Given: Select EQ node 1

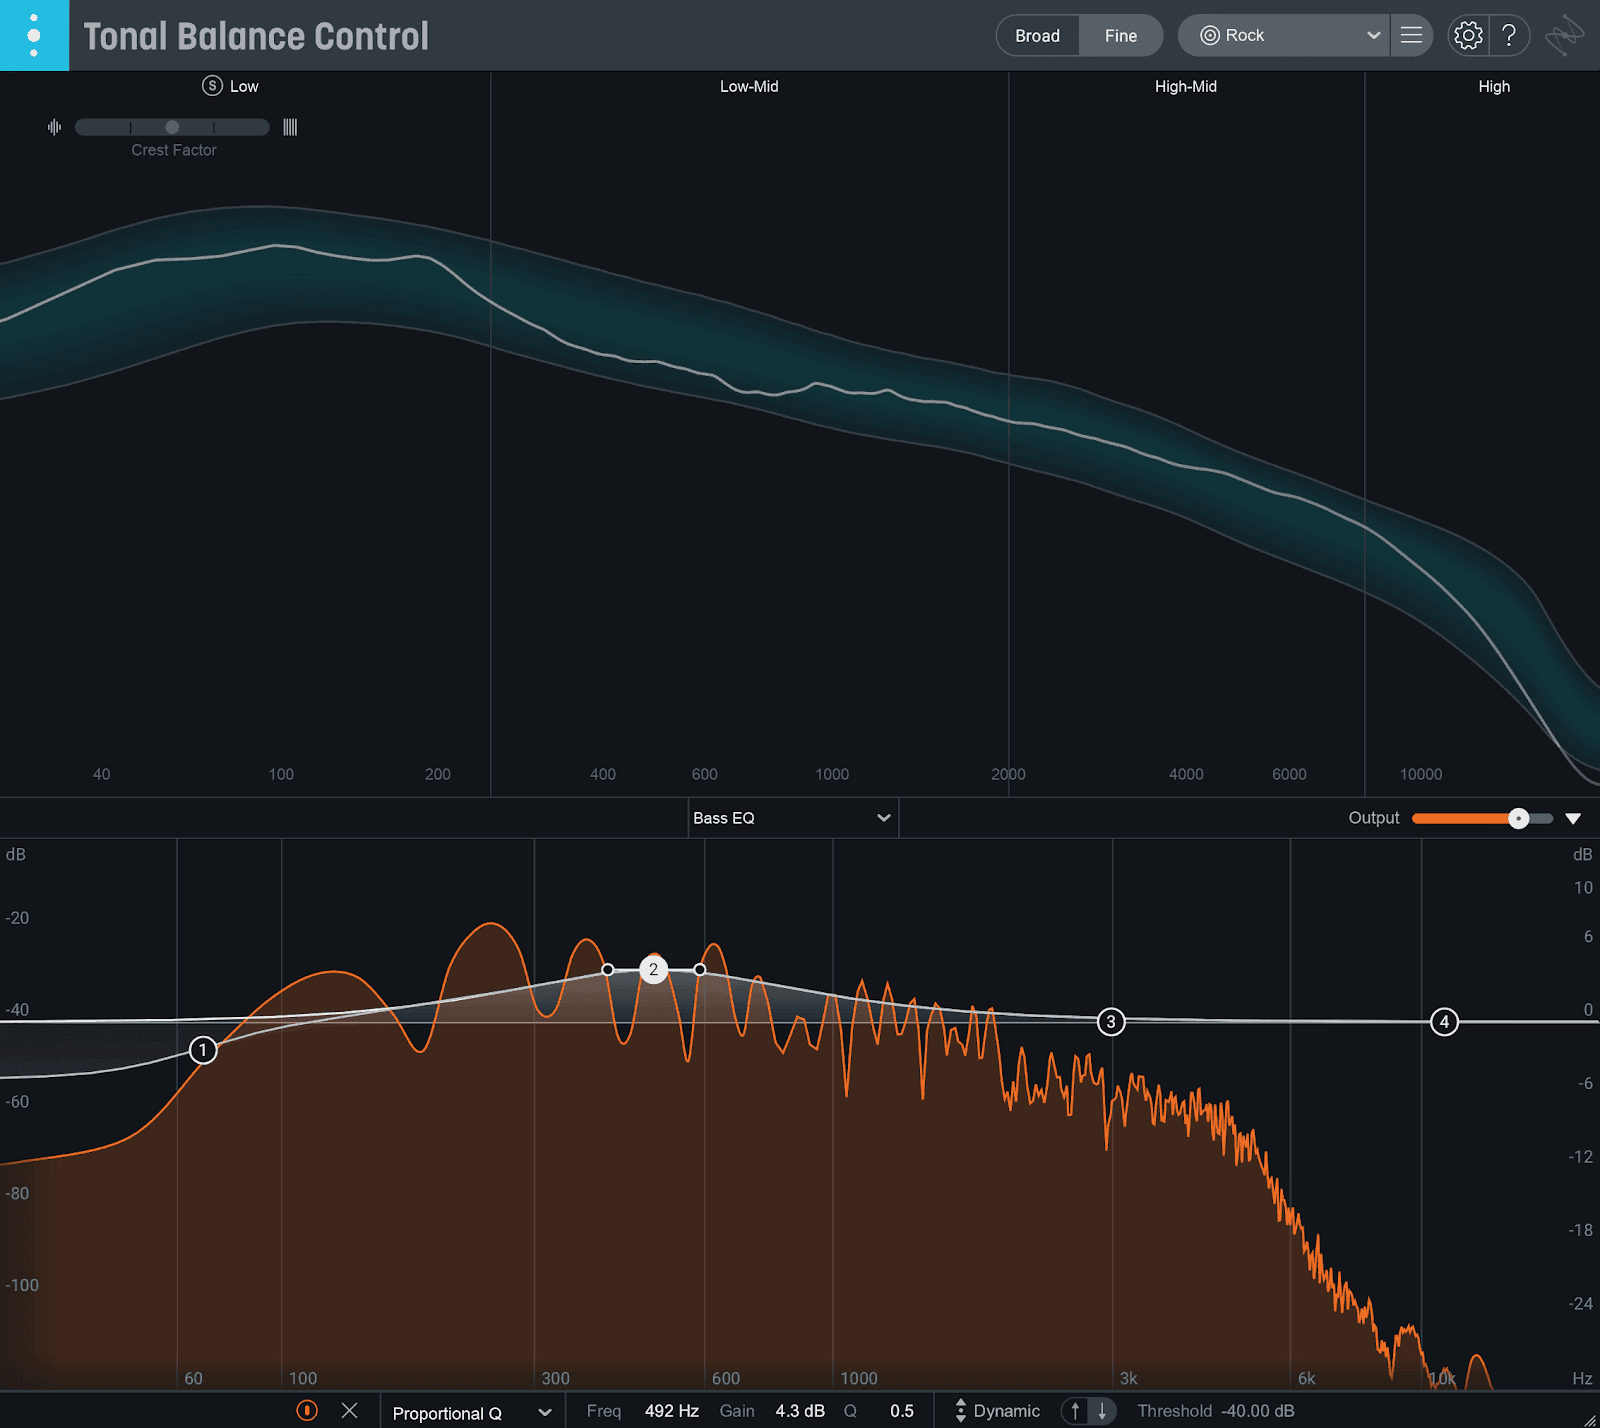Looking at the screenshot, I should [x=203, y=1050].
